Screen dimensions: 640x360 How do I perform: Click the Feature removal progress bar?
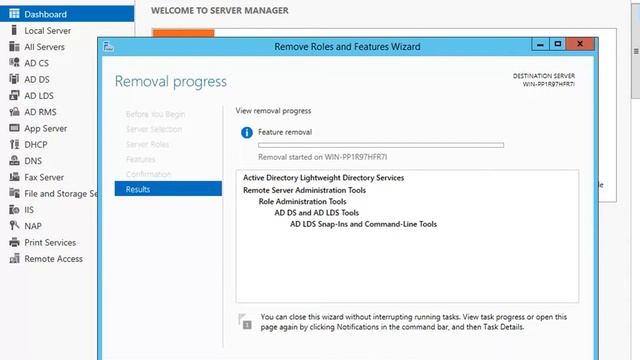click(381, 145)
